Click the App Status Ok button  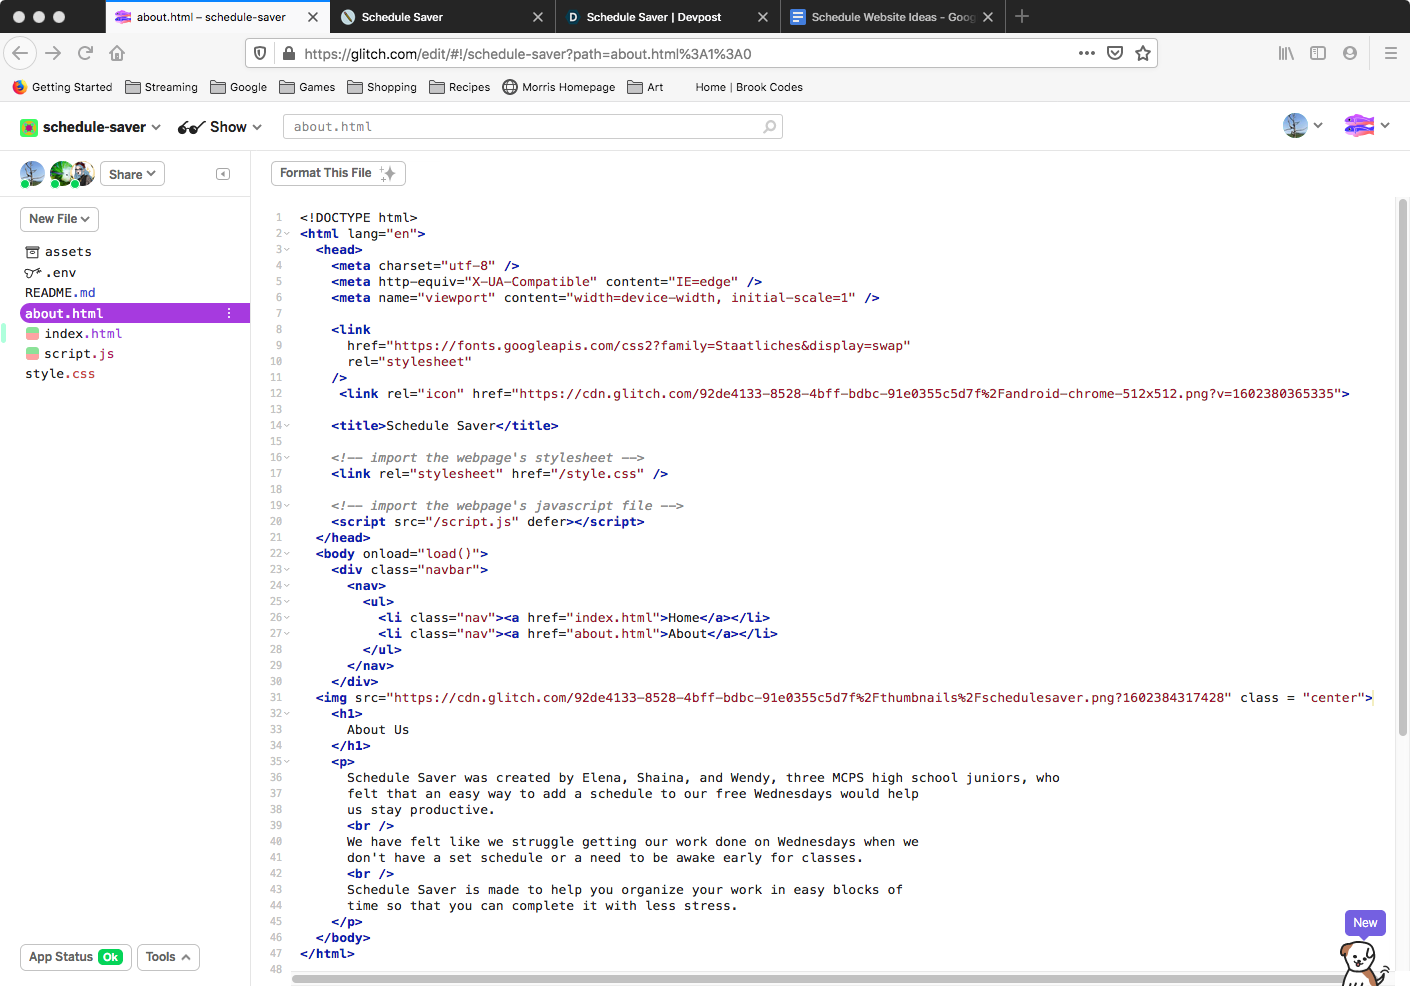(75, 957)
